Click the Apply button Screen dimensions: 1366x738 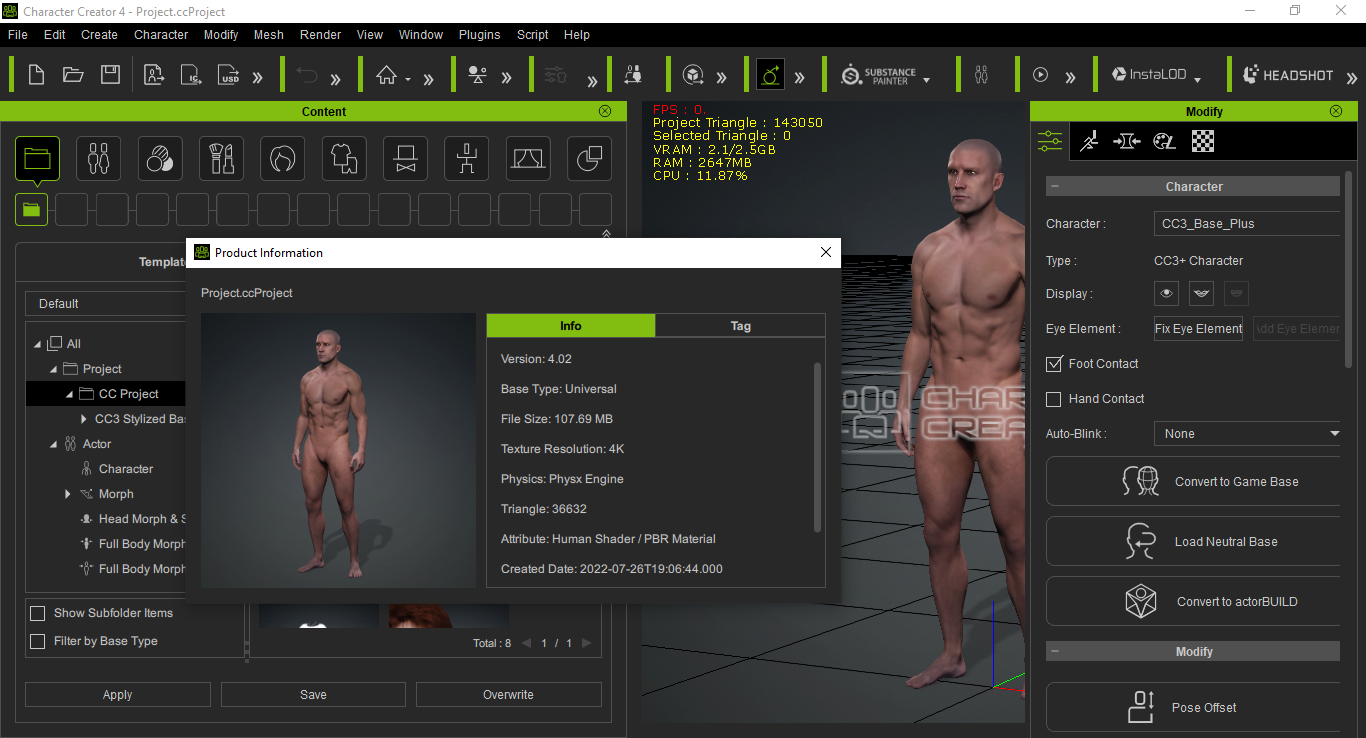[118, 695]
